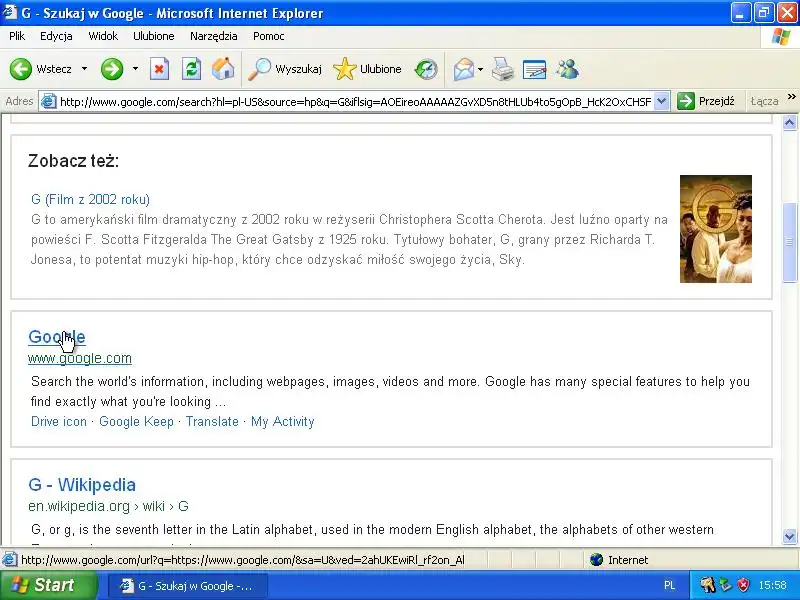800x600 pixels.
Task: Click the 15:58 system clock
Action: (x=772, y=585)
